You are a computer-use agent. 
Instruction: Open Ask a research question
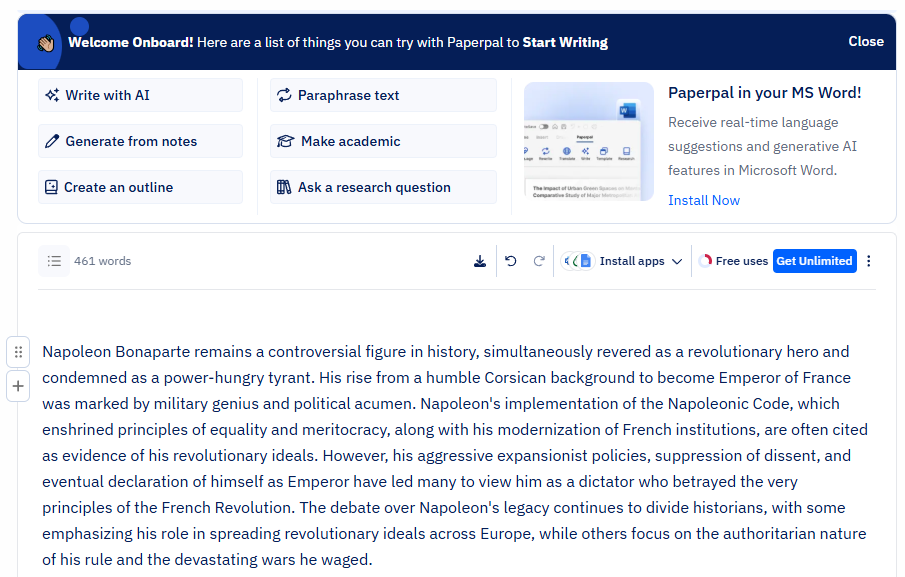tap(383, 188)
